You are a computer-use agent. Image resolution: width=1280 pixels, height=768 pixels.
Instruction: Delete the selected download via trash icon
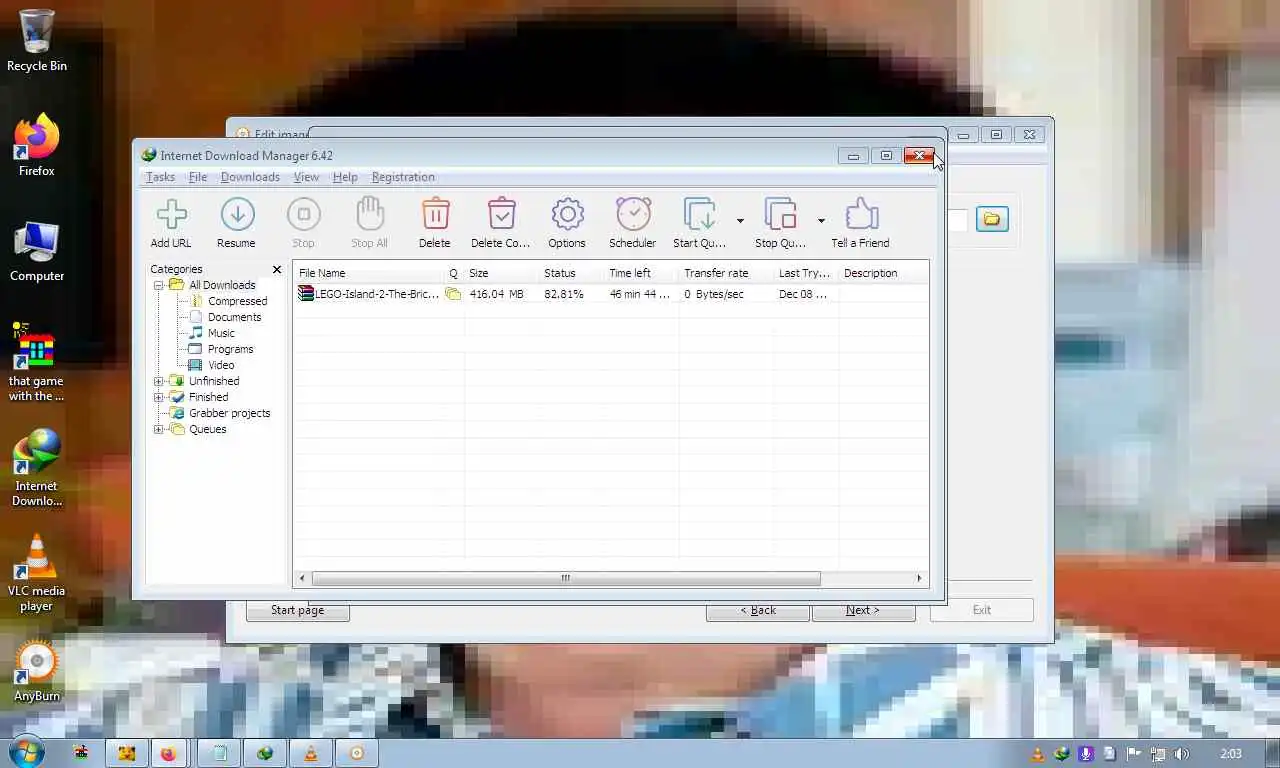(434, 222)
